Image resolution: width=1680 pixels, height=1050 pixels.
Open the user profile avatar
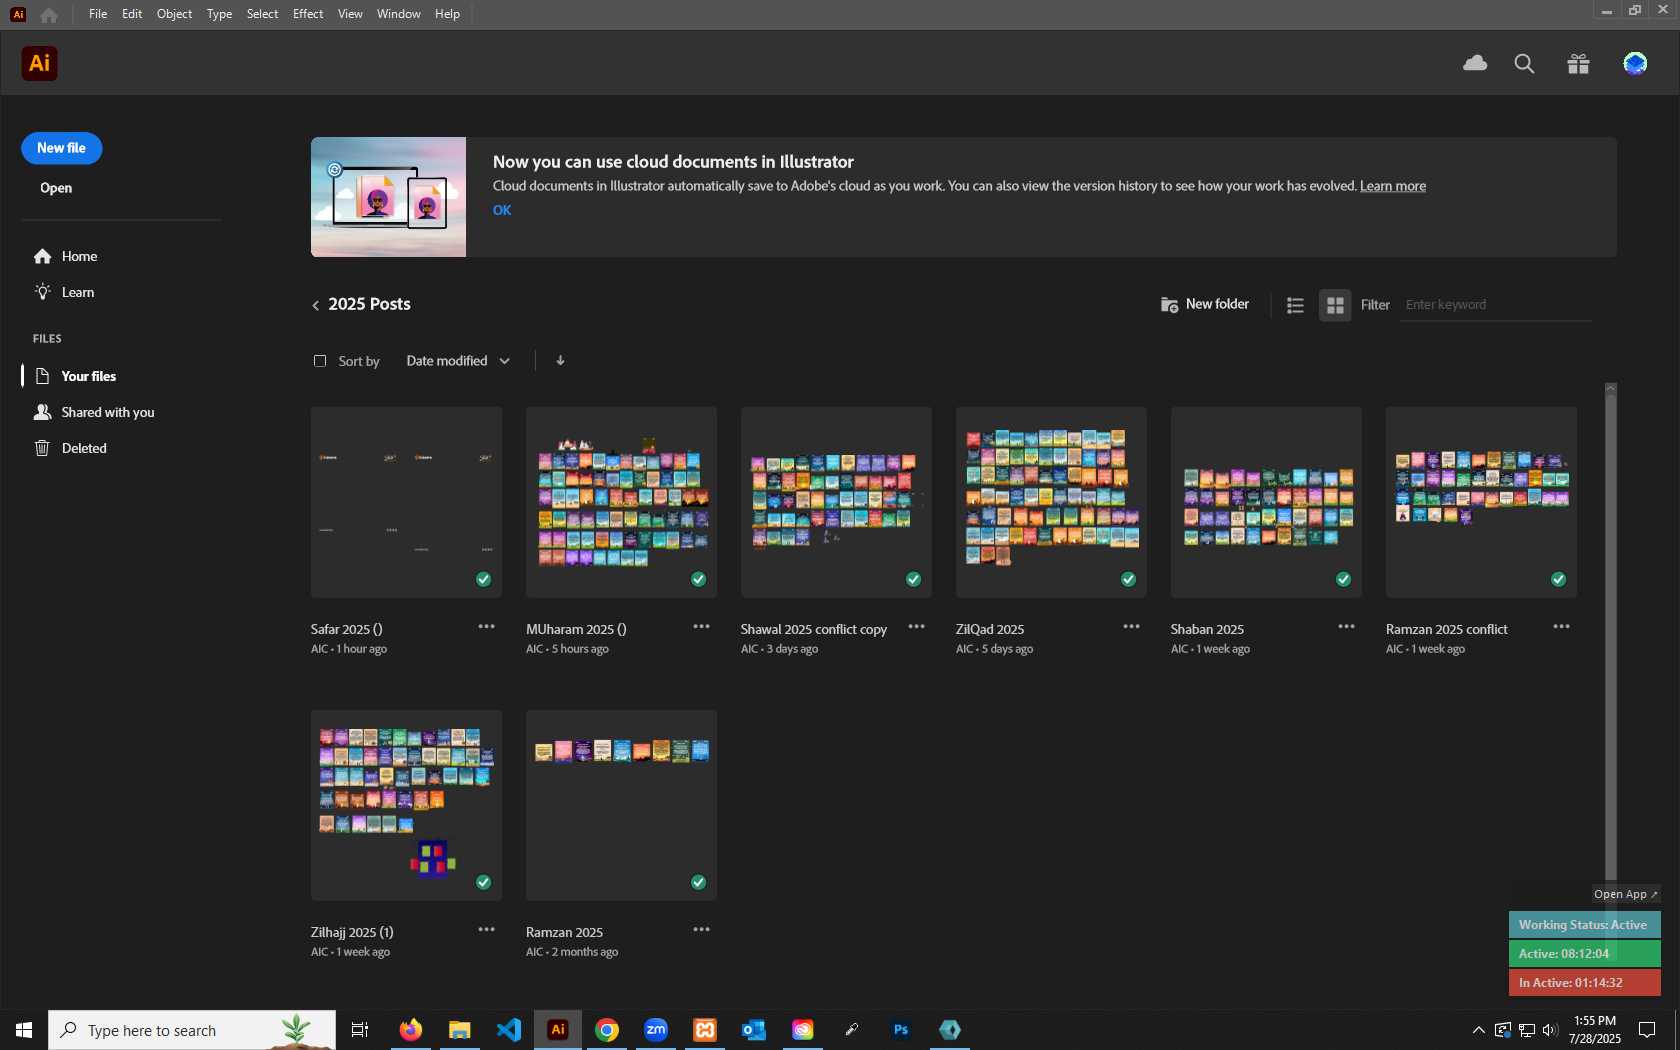(x=1635, y=64)
